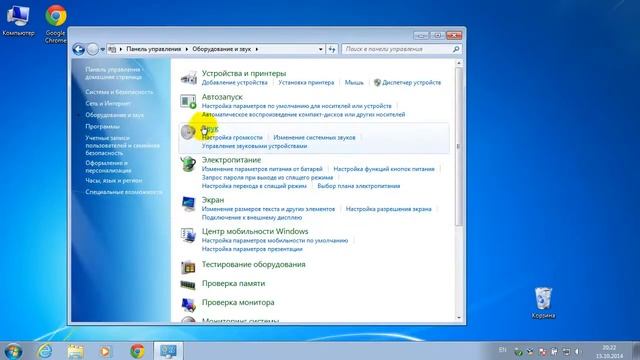This screenshot has width=640, height=360.
Task: Open the Мышь settings link
Action: tap(354, 82)
